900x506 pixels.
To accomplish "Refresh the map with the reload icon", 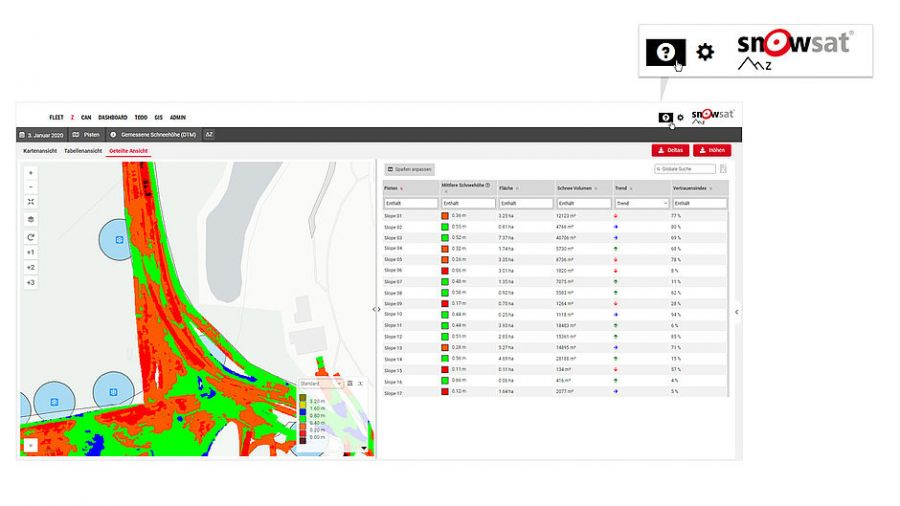I will pyautogui.click(x=30, y=237).
